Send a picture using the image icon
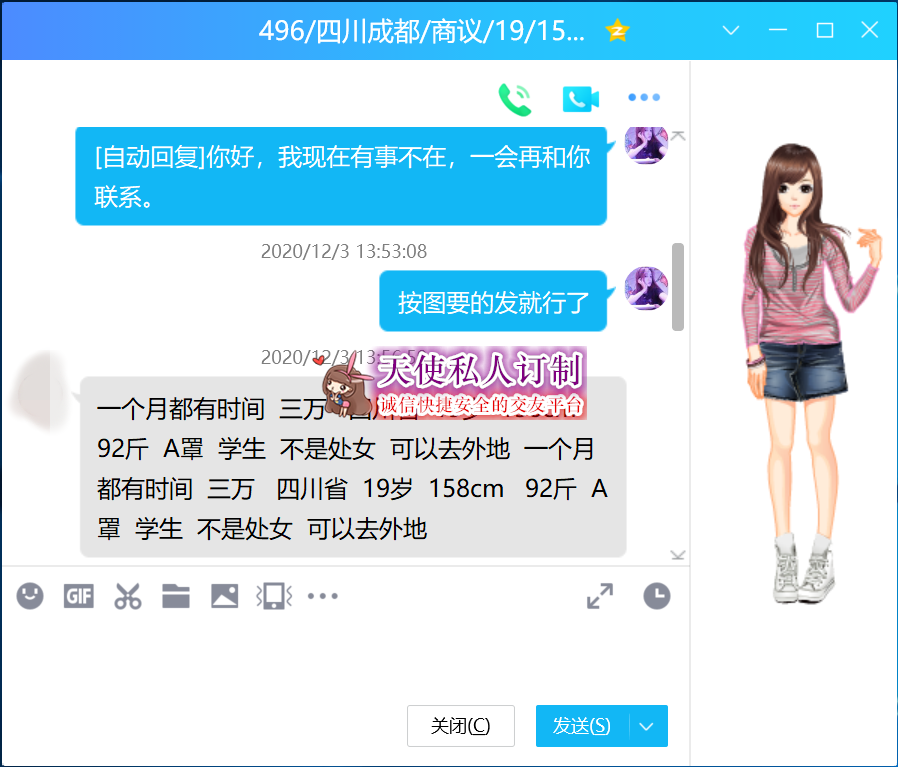This screenshot has width=898, height=767. (x=224, y=595)
